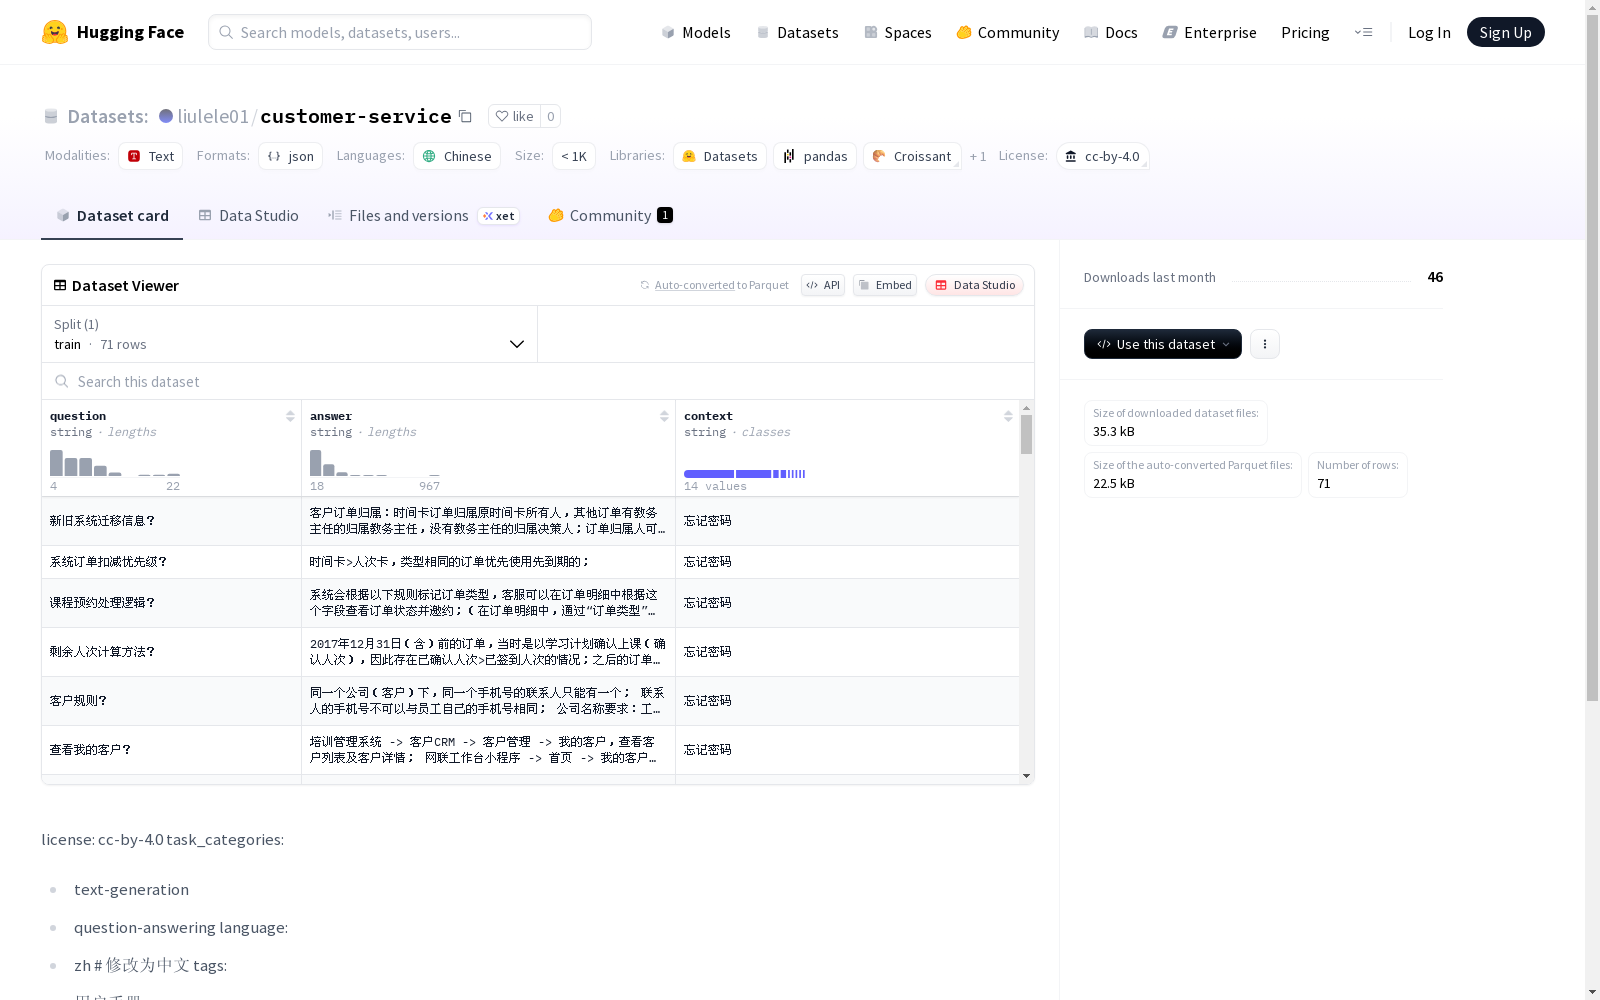This screenshot has width=1600, height=1000.
Task: Focus the Search this dataset field
Action: tap(538, 381)
